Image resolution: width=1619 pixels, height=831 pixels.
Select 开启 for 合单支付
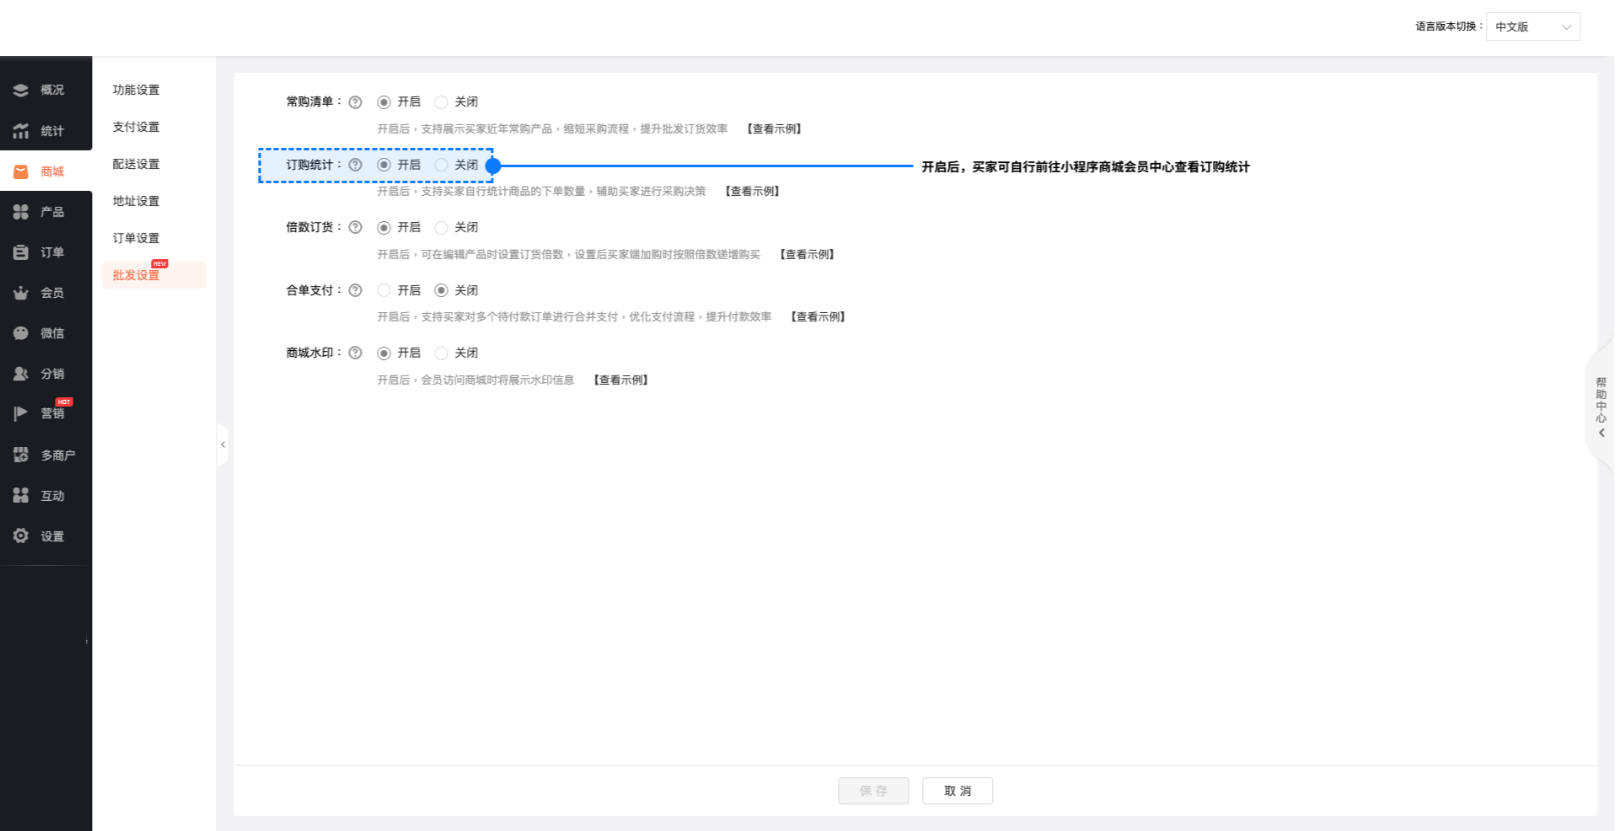coord(384,290)
